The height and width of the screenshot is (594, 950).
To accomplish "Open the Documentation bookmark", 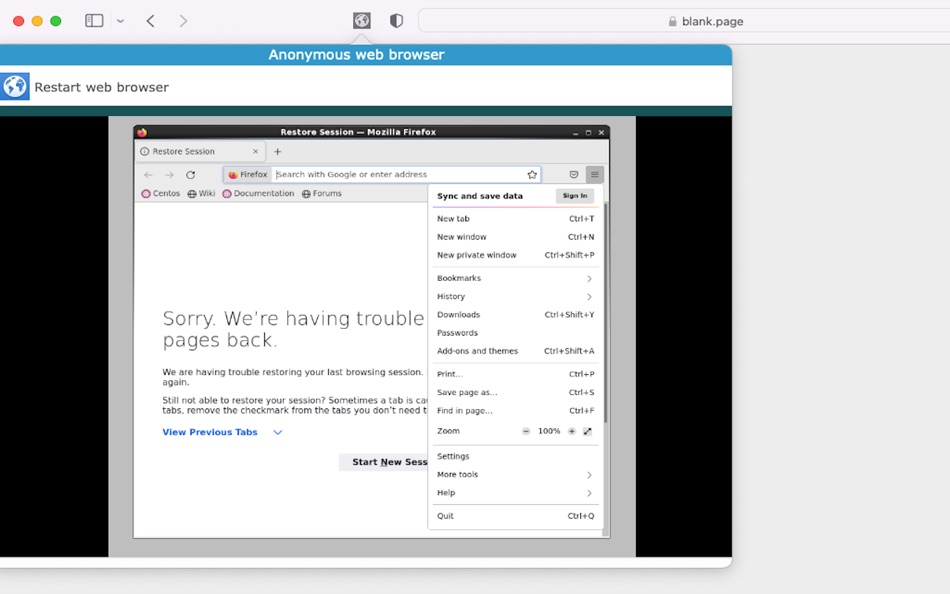I will (258, 193).
